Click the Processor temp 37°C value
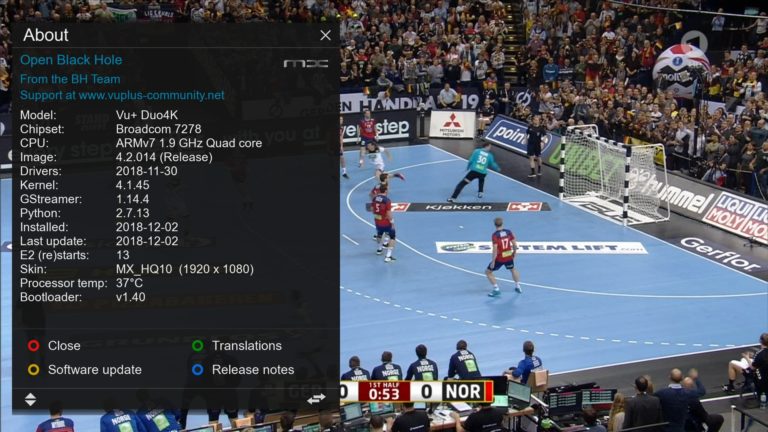Screen dimensions: 768x432 point(129,283)
